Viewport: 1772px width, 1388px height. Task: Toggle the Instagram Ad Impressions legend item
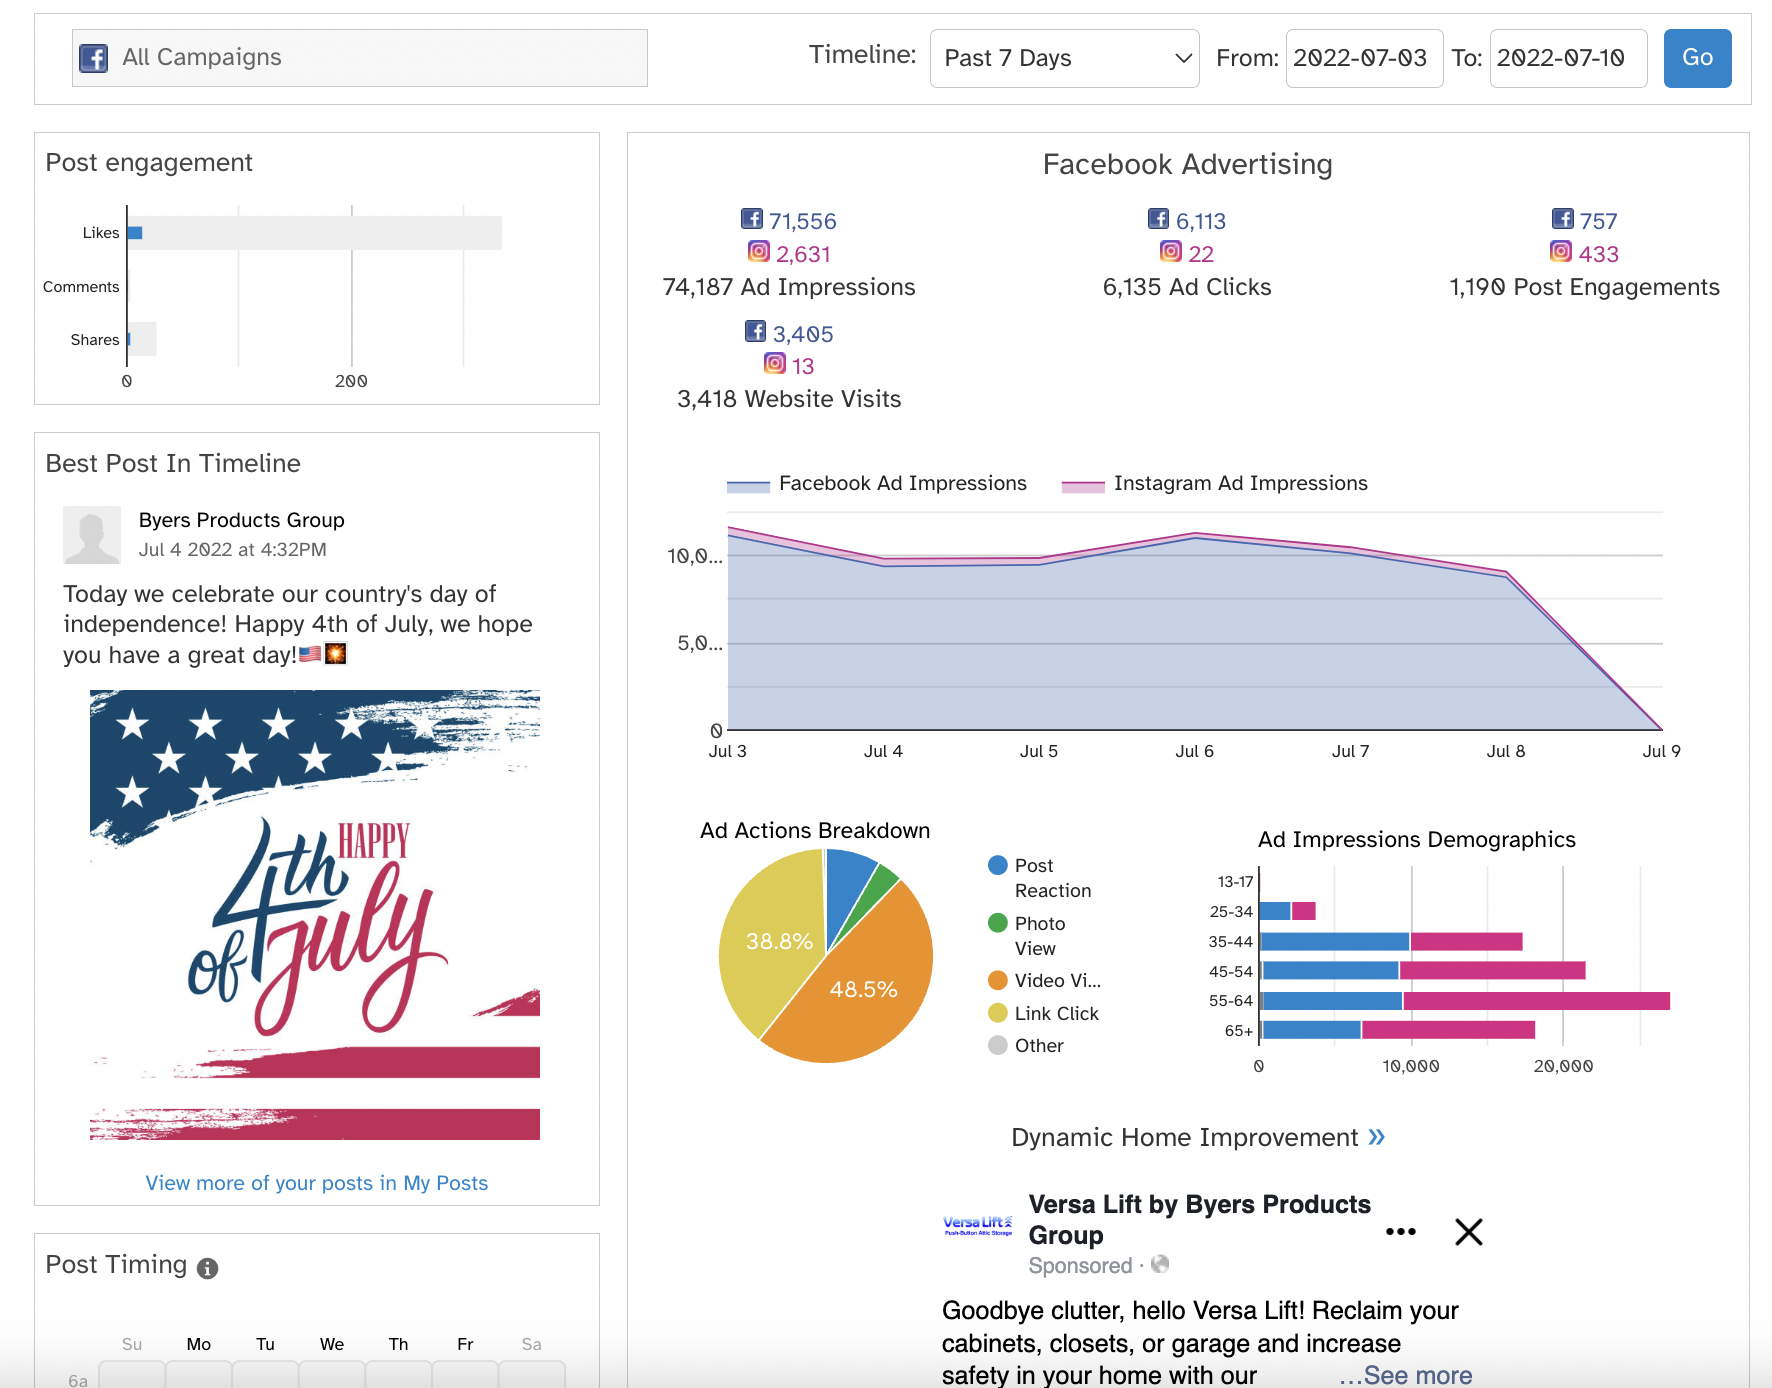pyautogui.click(x=1214, y=484)
